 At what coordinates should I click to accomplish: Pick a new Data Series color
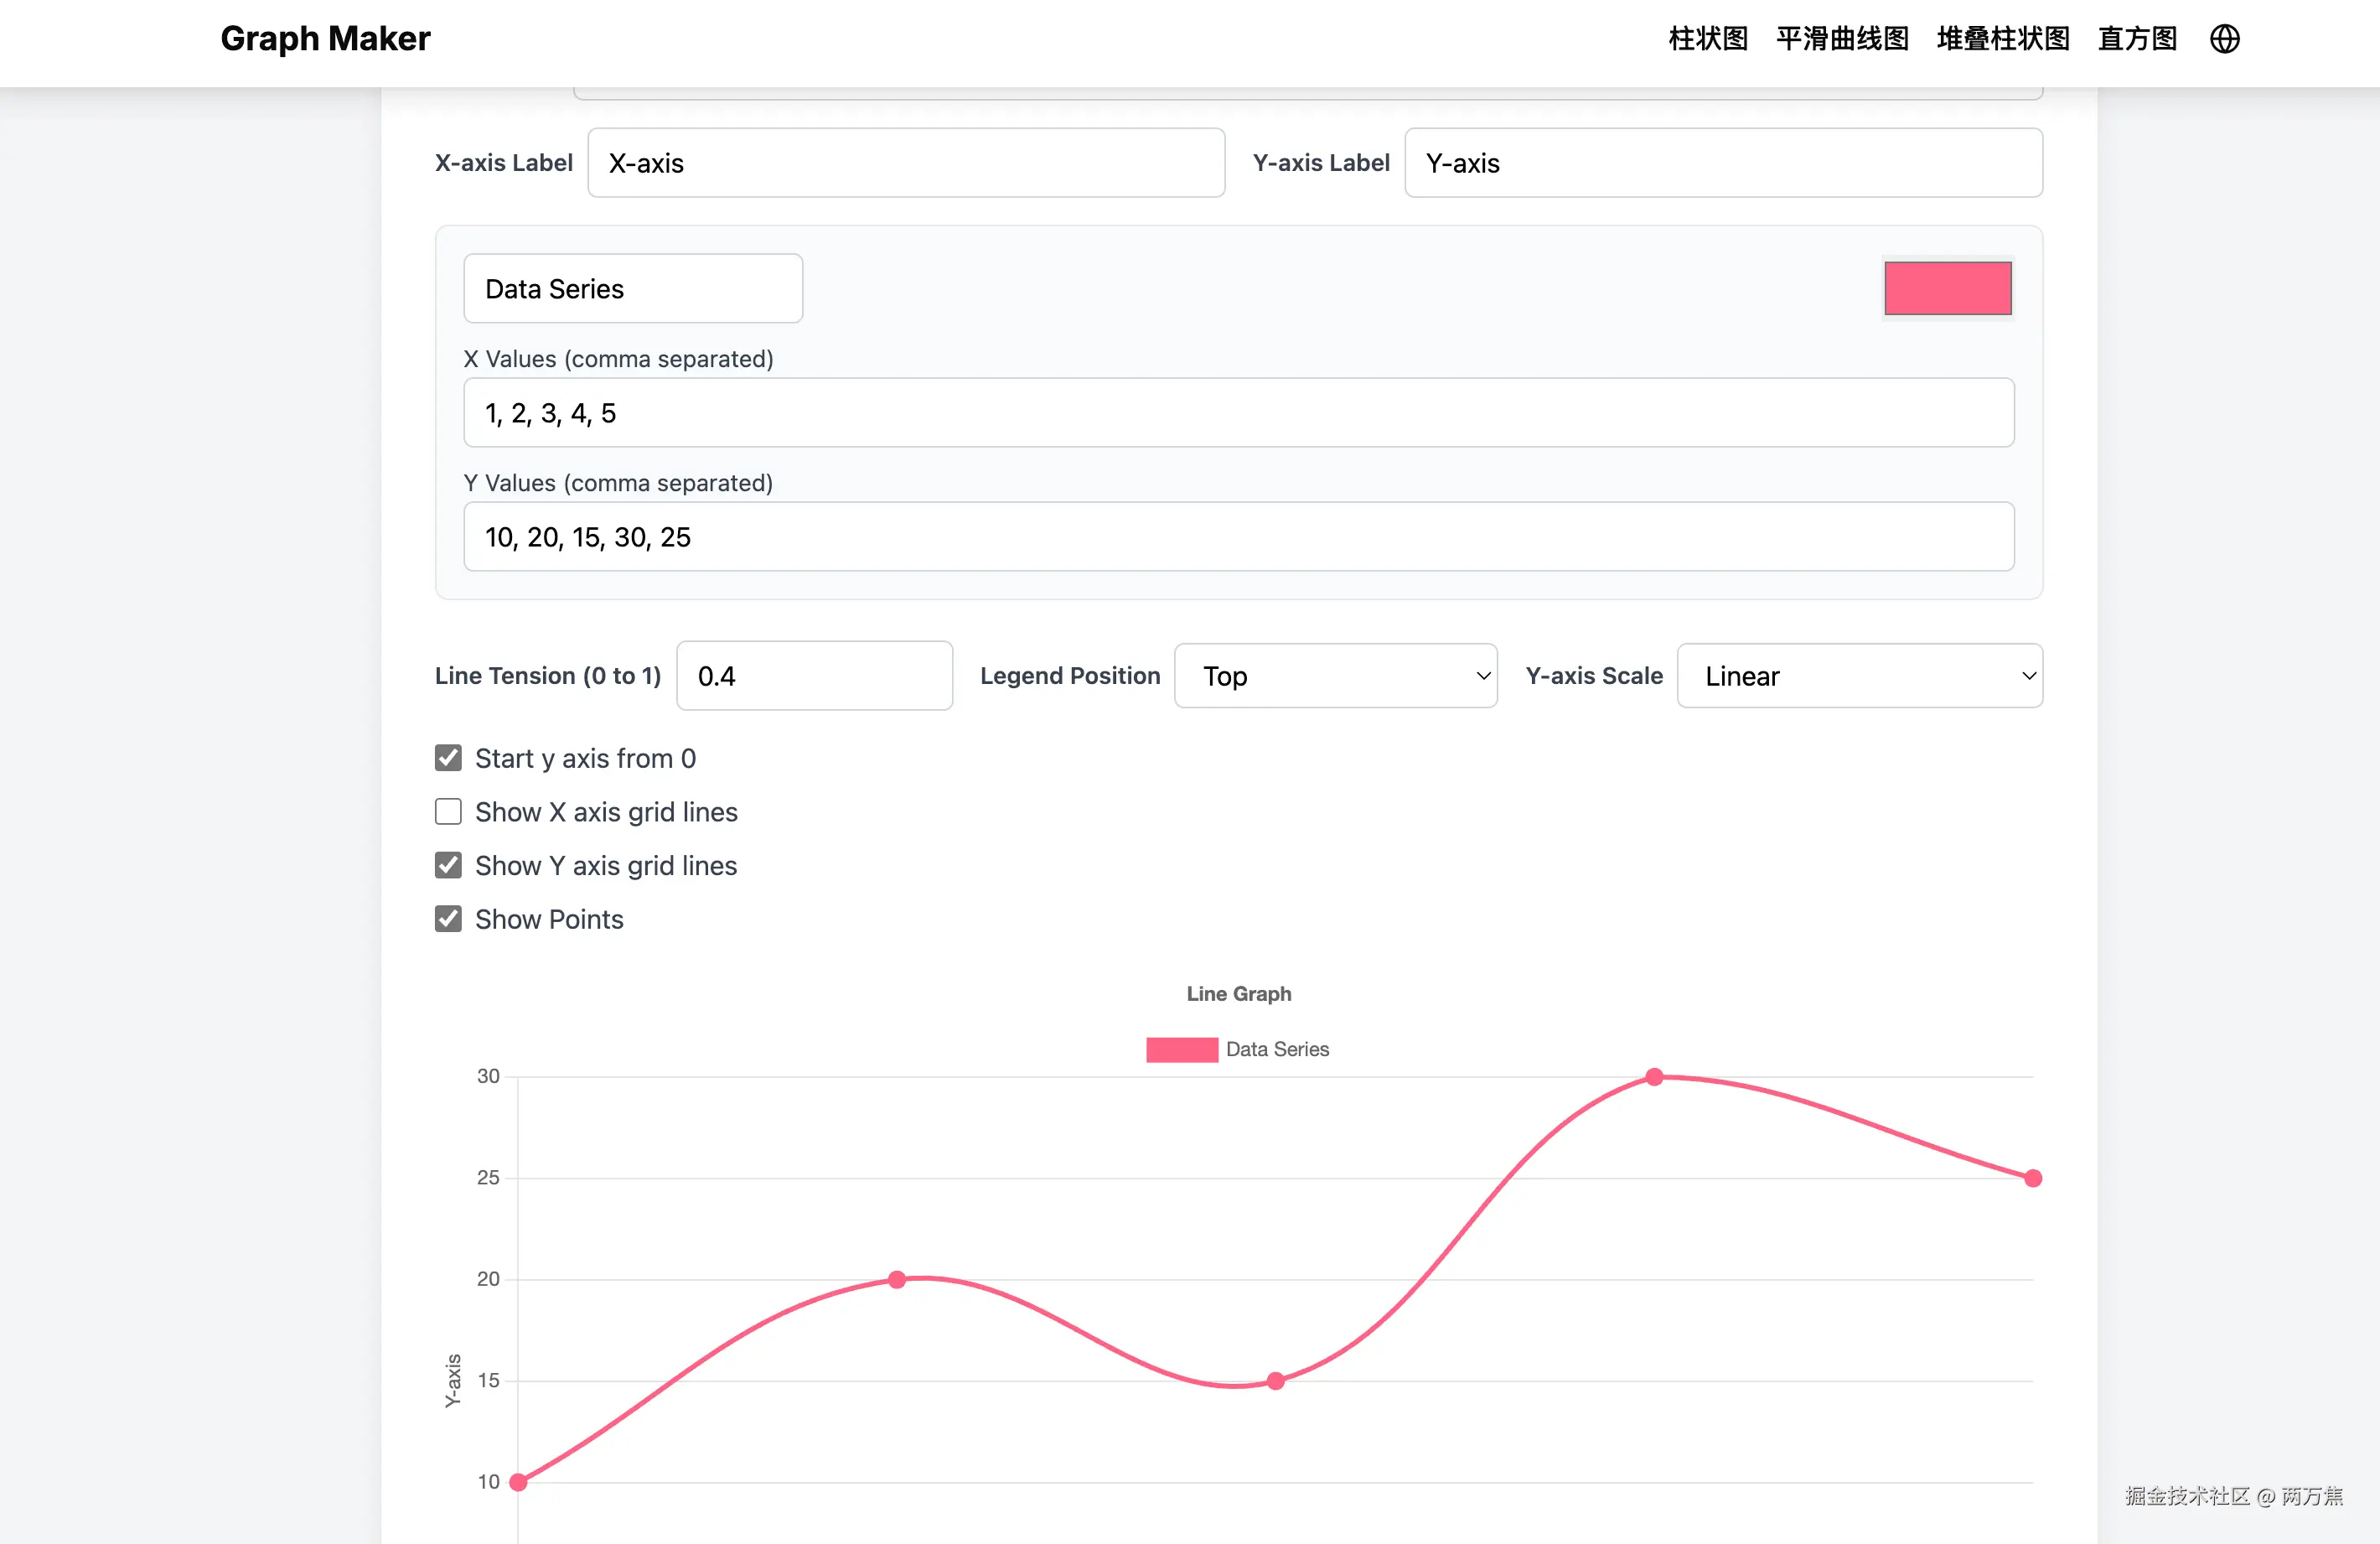[1946, 288]
